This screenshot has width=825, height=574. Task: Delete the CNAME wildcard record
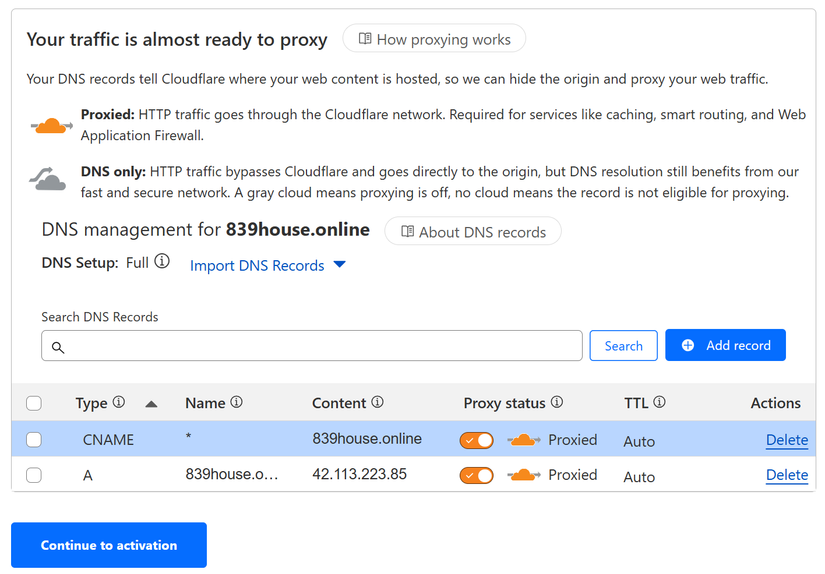786,440
